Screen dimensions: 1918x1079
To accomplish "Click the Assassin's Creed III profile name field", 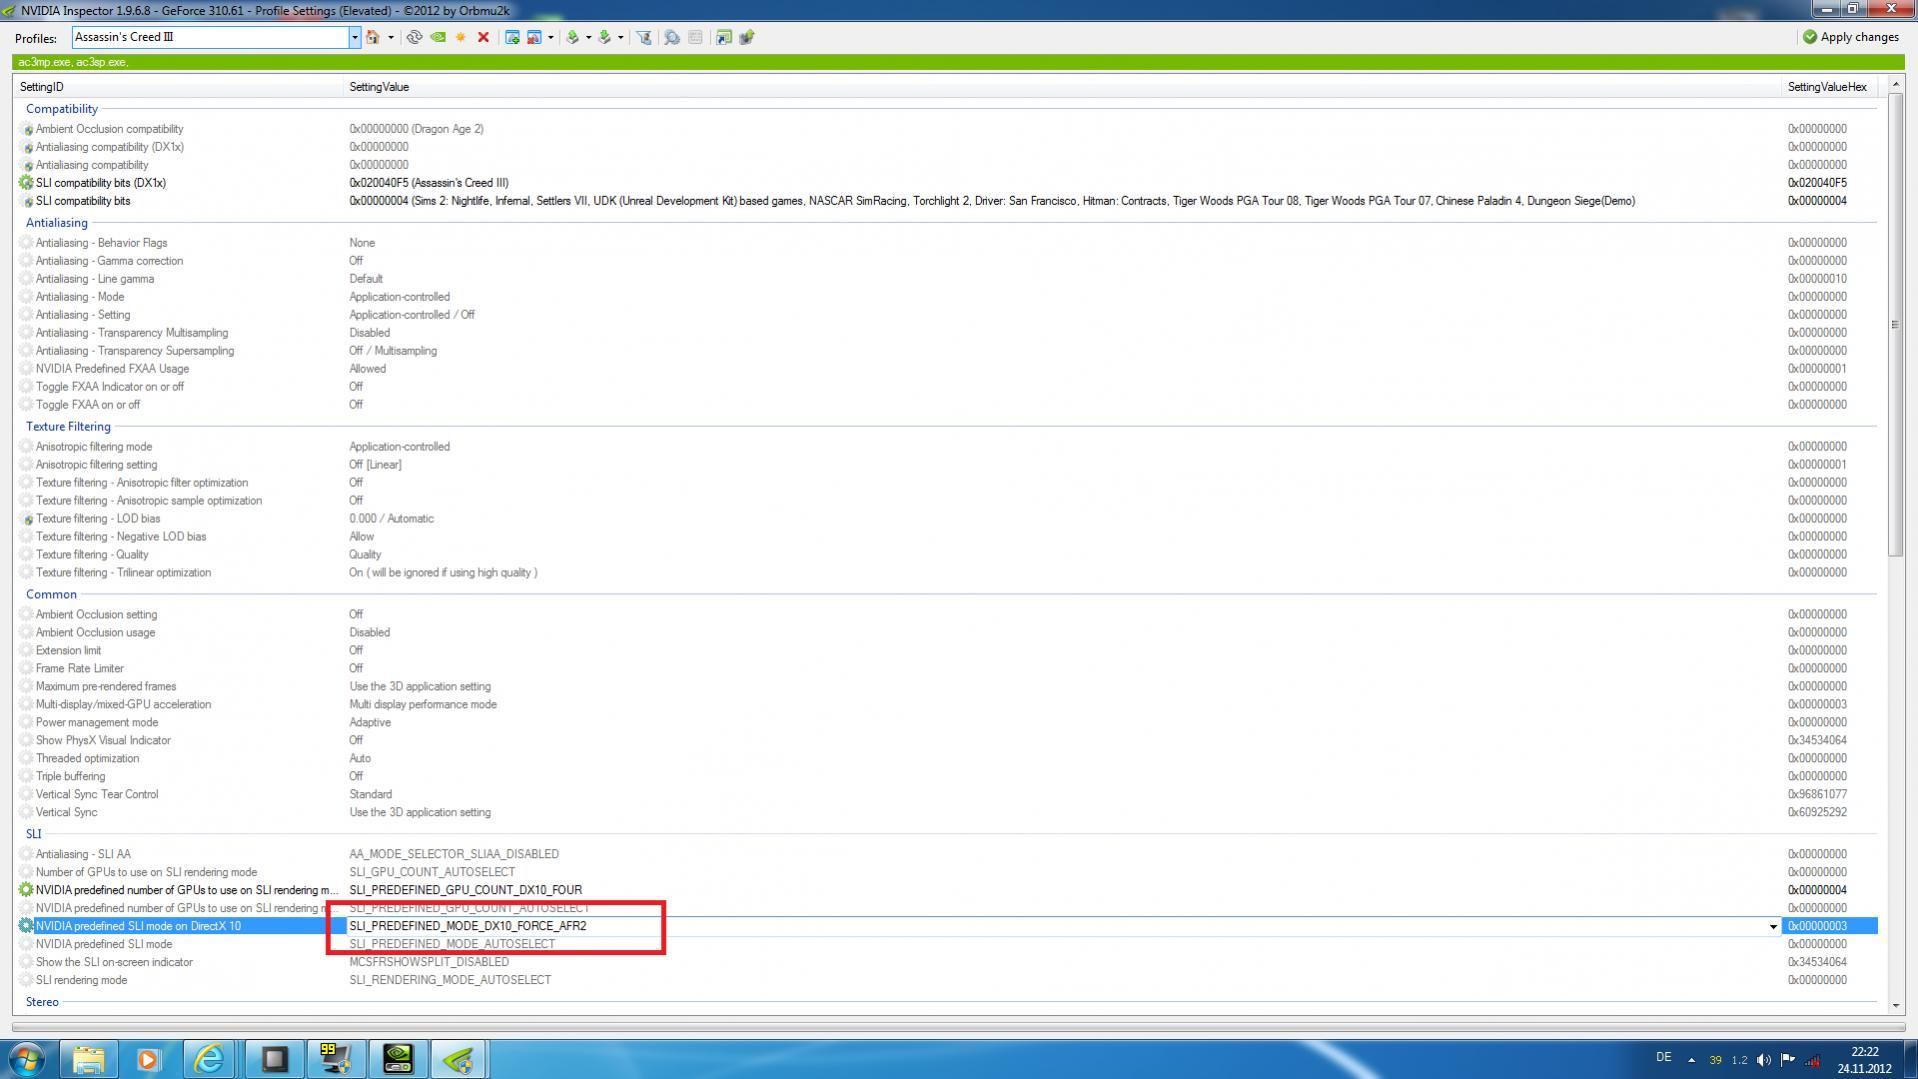I will point(210,37).
